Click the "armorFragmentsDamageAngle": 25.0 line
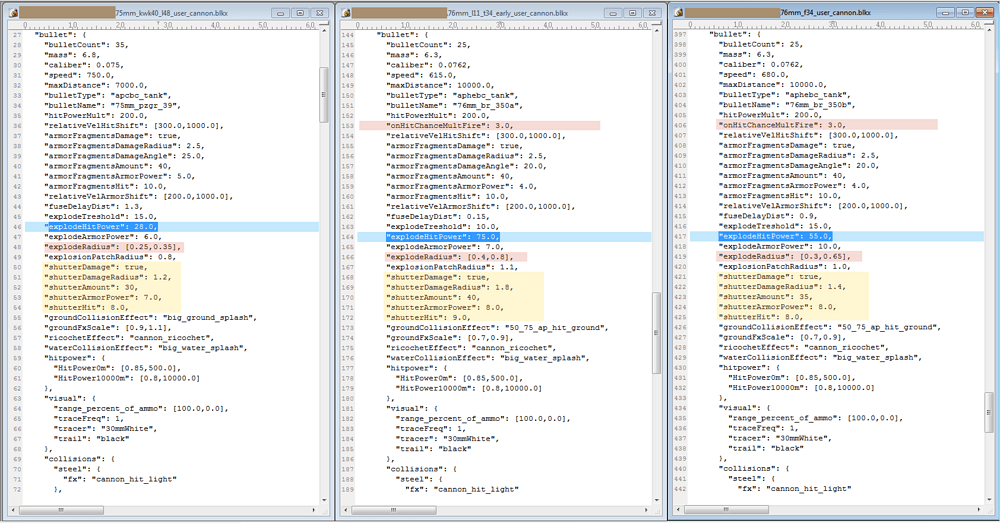The width and height of the screenshot is (1000, 523). [x=124, y=156]
